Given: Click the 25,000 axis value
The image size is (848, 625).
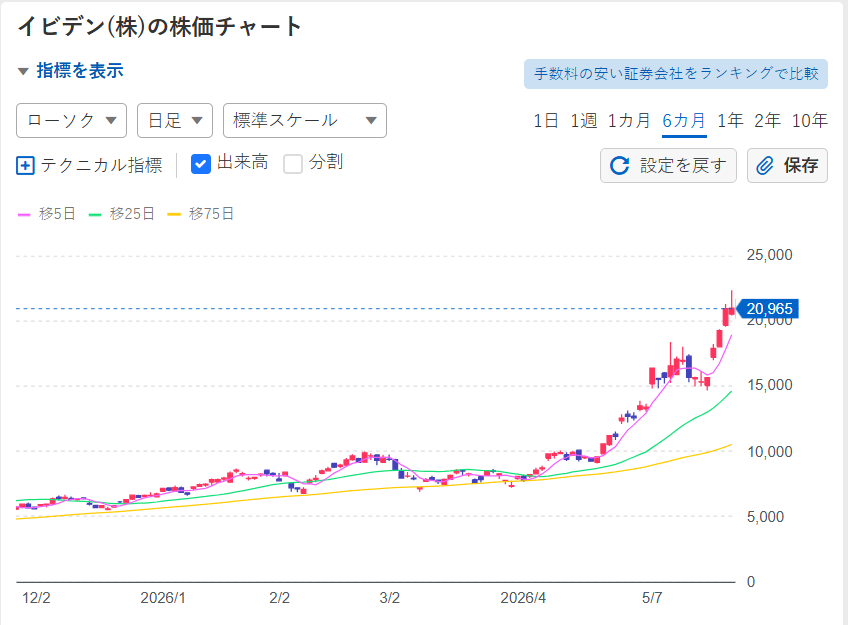Looking at the screenshot, I should [x=770, y=255].
